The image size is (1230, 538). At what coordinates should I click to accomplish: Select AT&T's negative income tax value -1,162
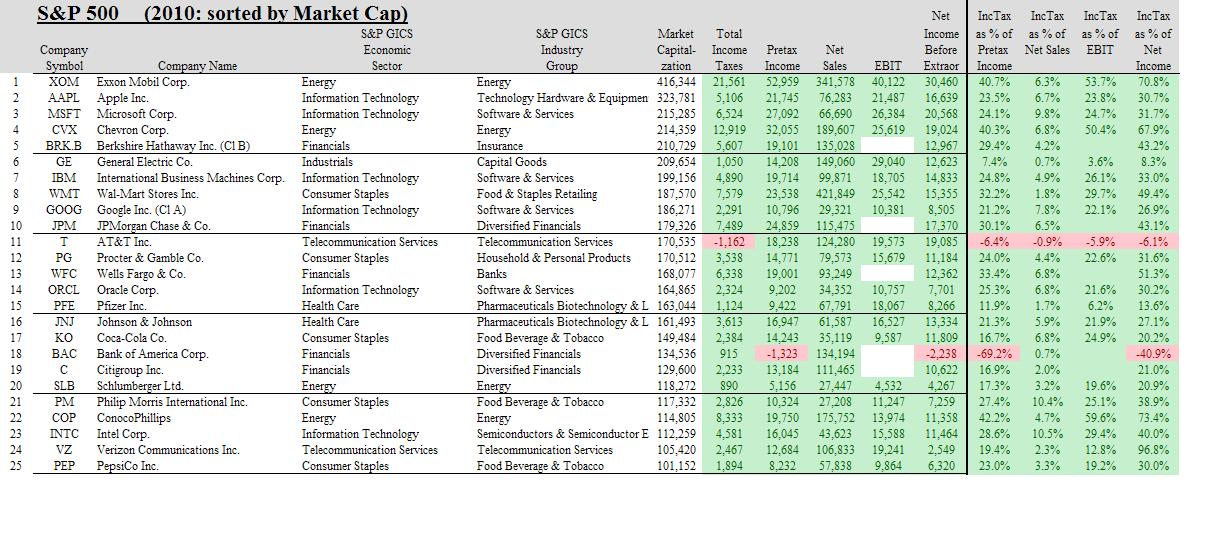(729, 242)
